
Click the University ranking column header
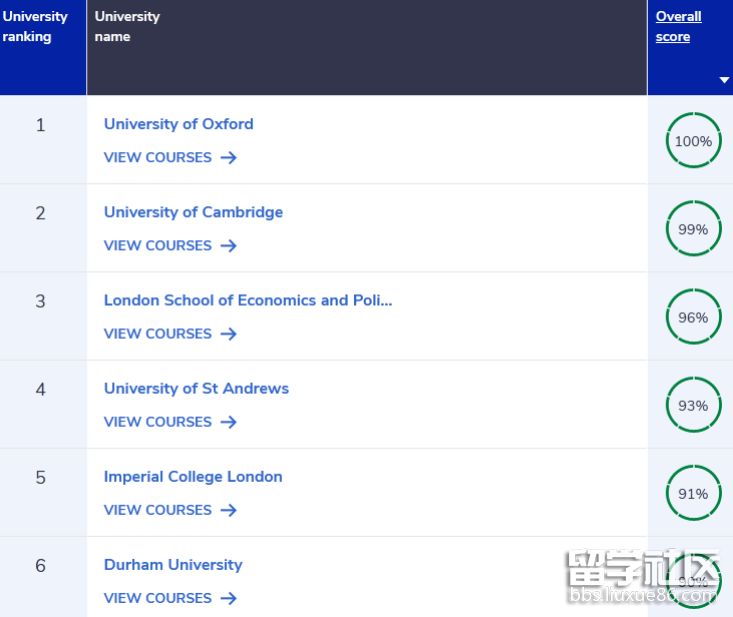click(35, 27)
